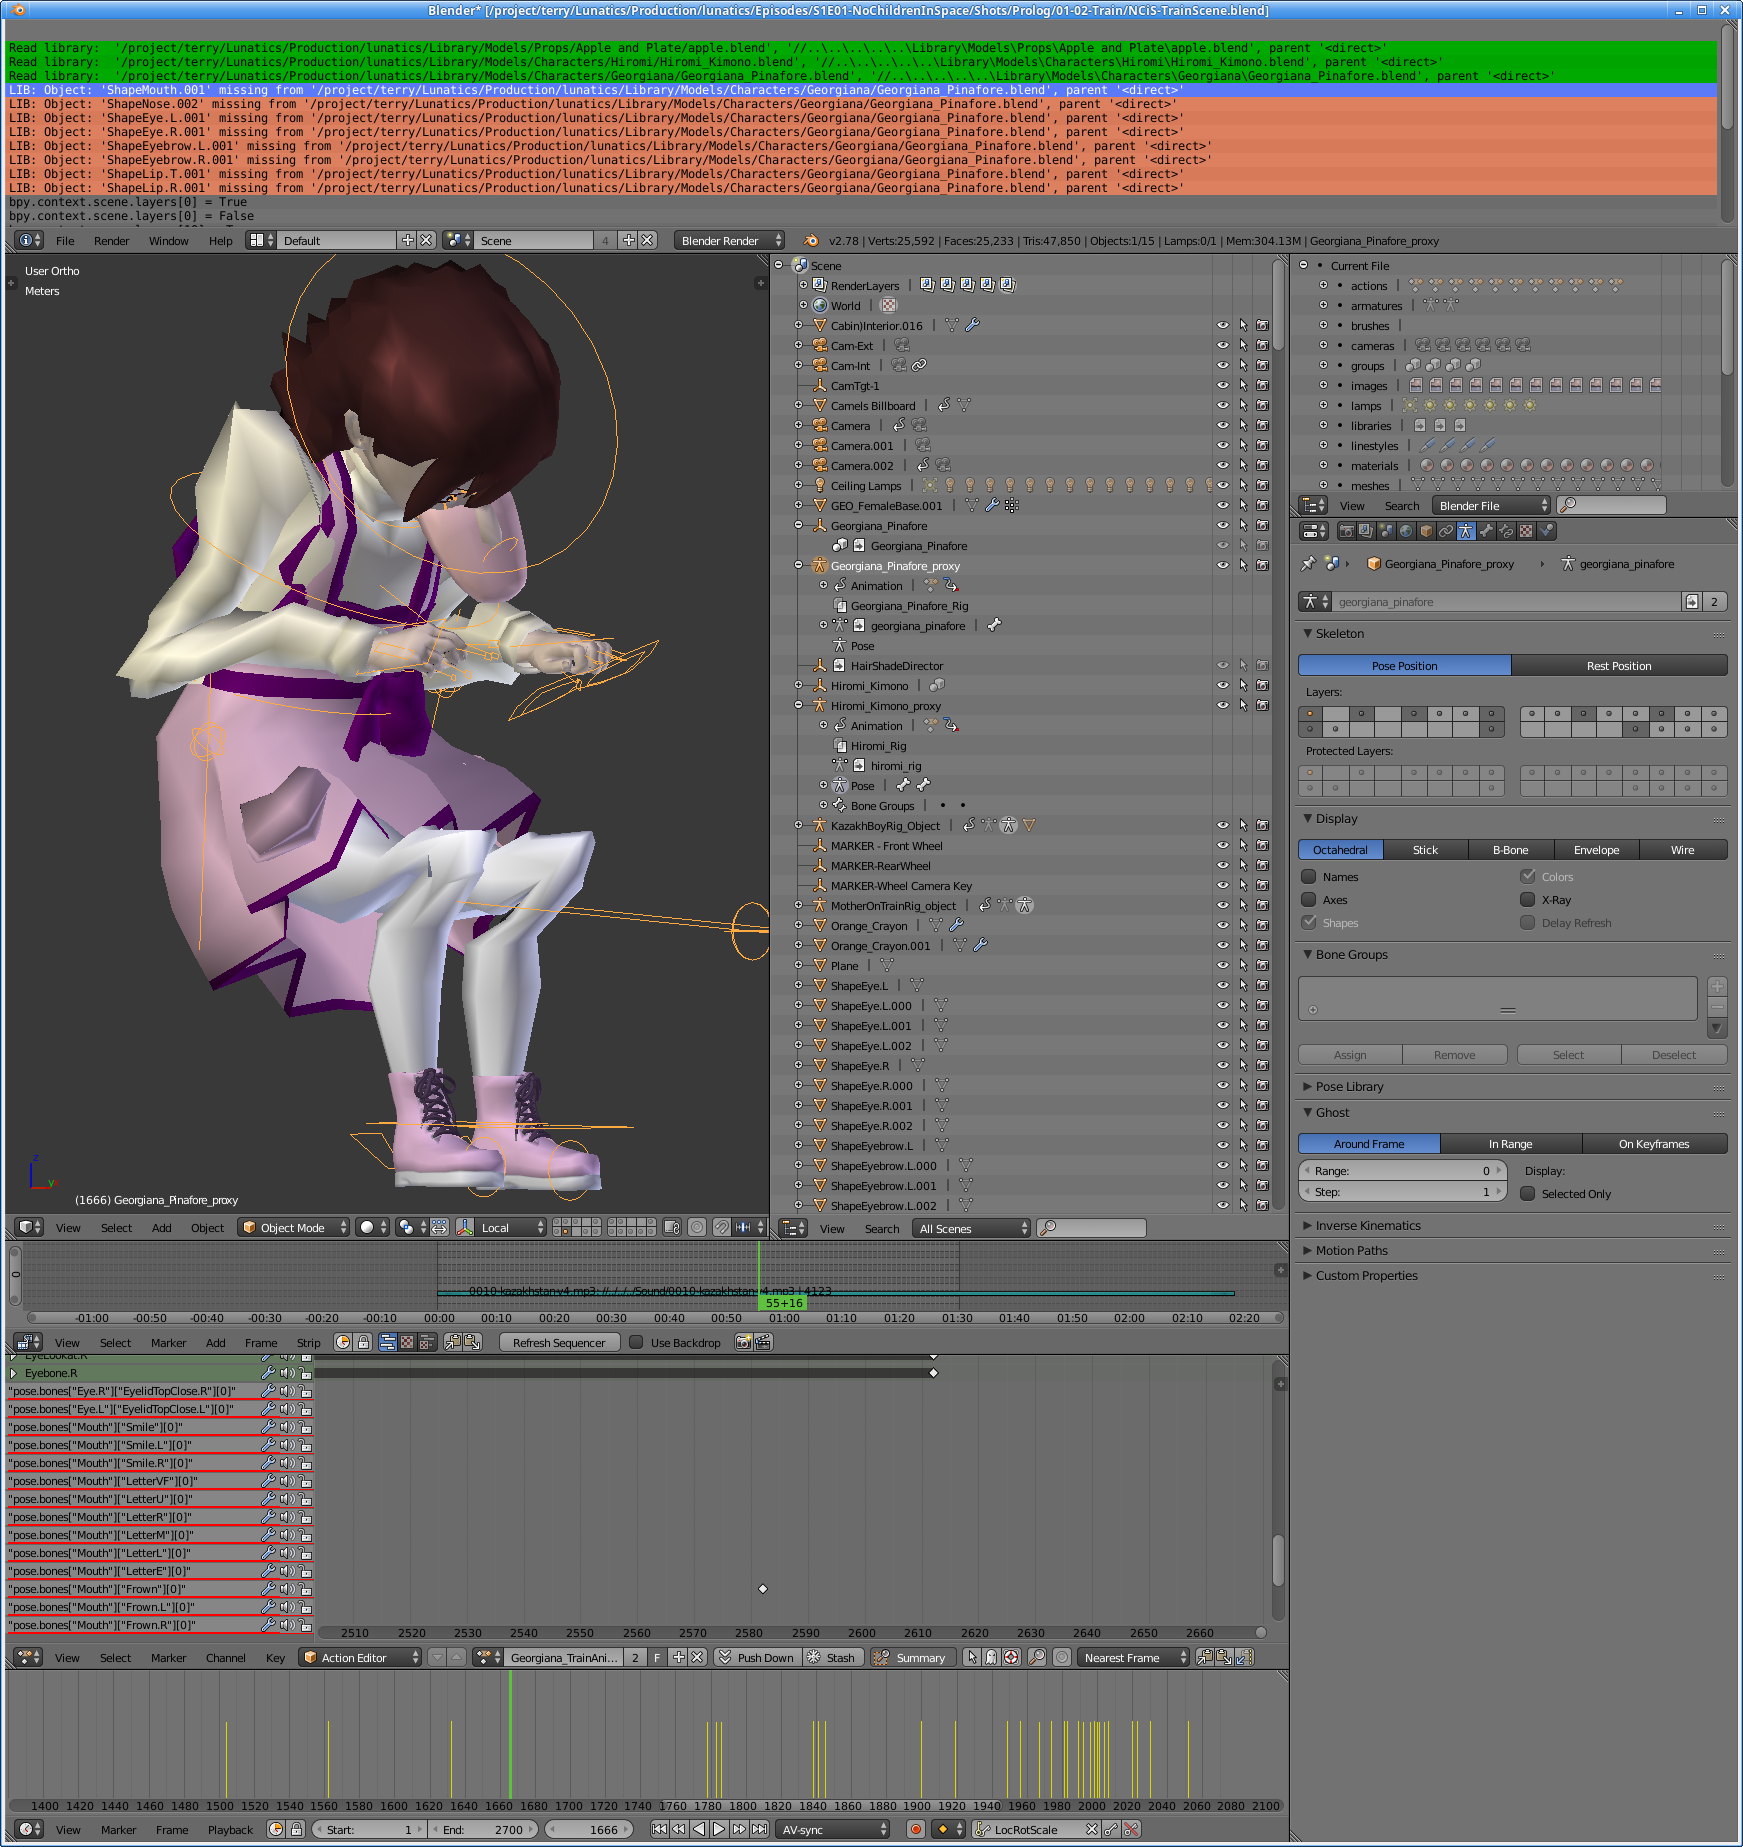The image size is (1743, 1847).
Task: Open the Bone properties tab
Action: point(1486,531)
